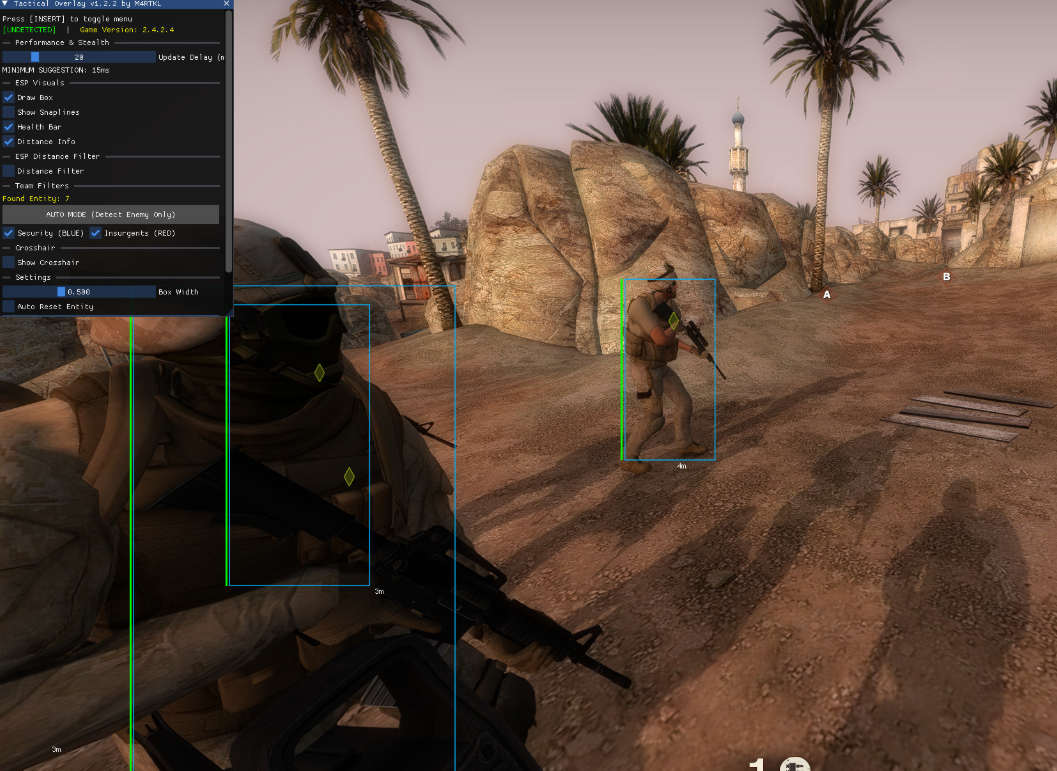
Task: Click objective marker B on the right
Action: [946, 277]
